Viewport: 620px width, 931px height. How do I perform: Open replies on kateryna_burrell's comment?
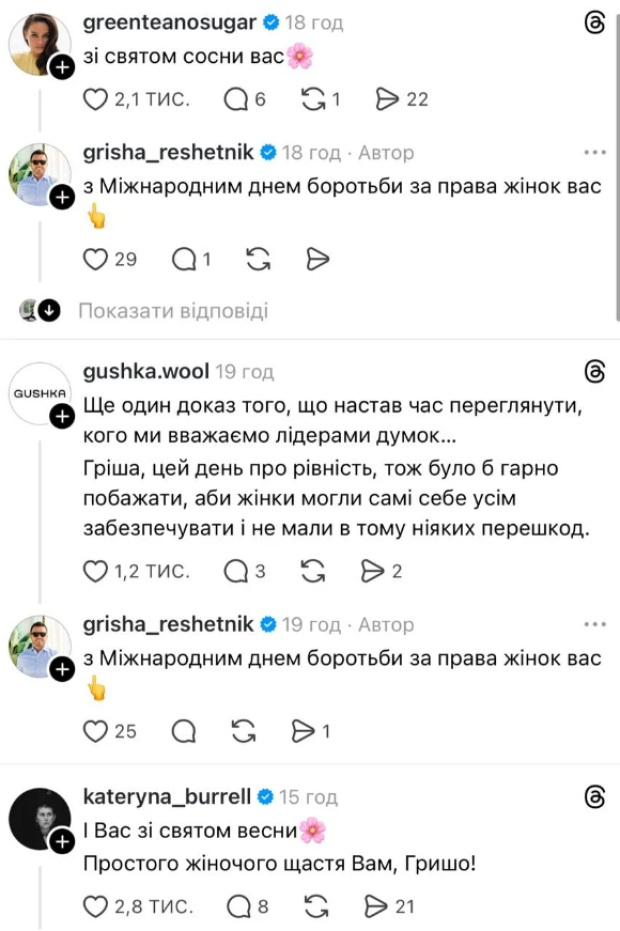click(238, 906)
